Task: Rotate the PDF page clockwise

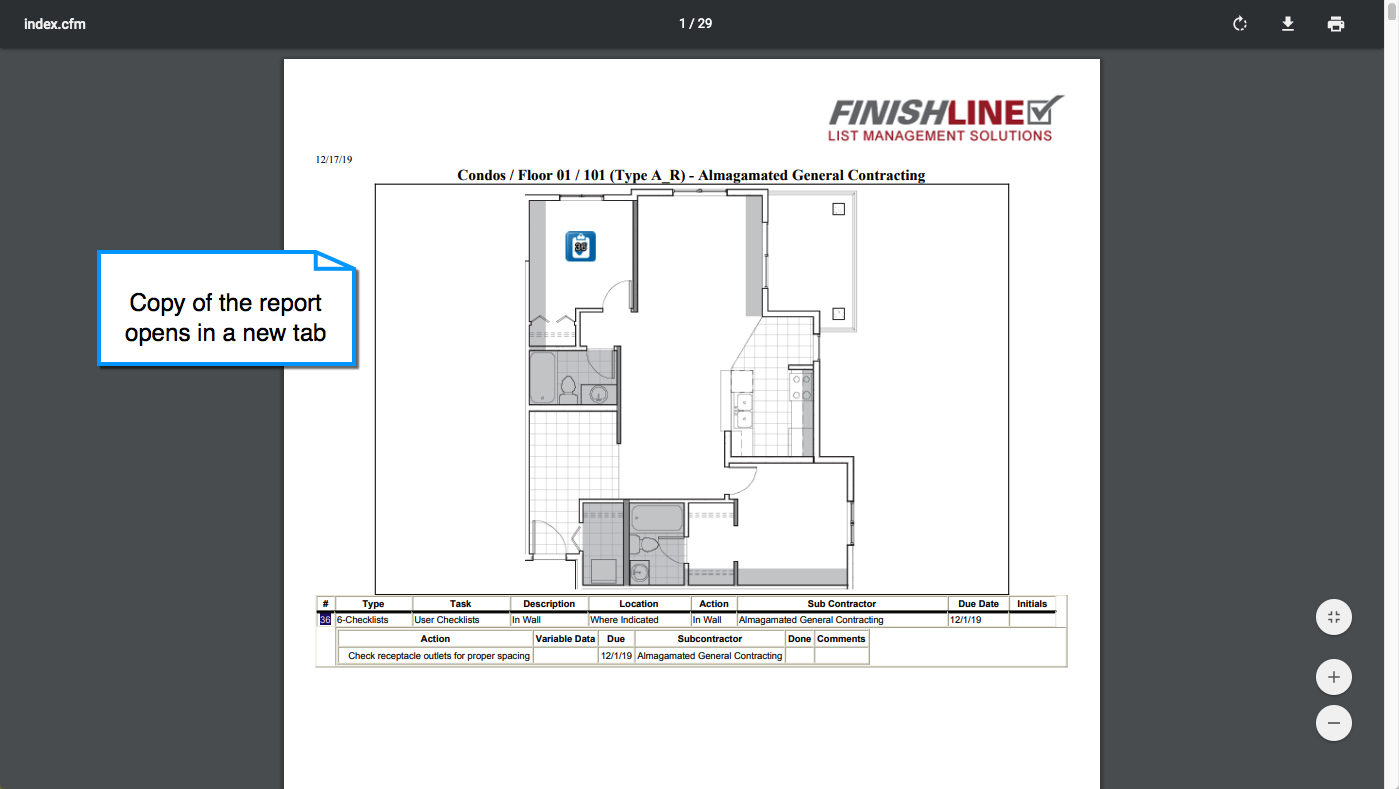Action: click(1240, 24)
